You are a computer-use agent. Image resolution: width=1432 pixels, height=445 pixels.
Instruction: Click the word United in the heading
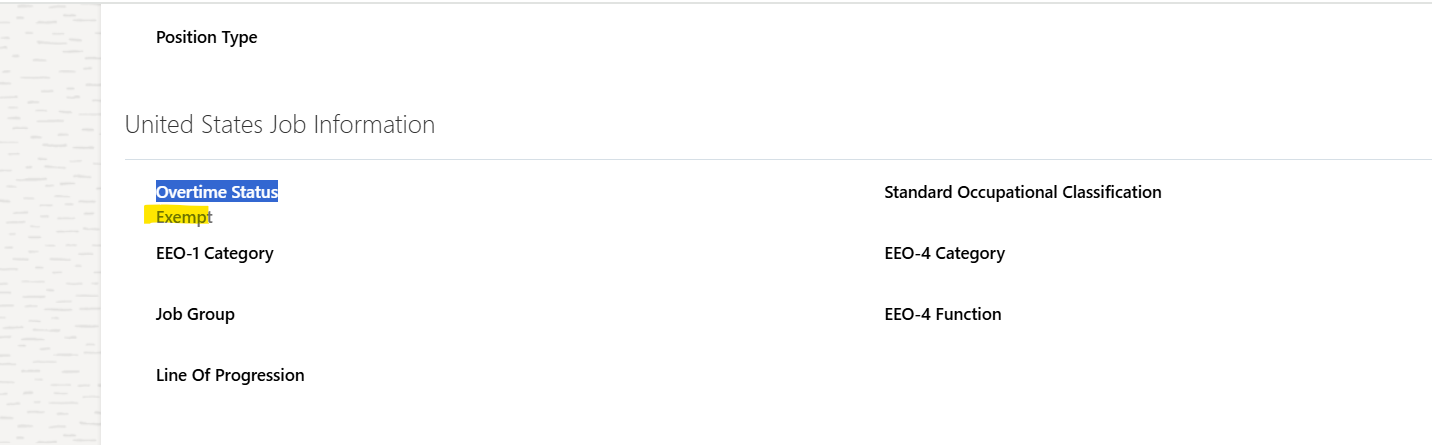pyautogui.click(x=158, y=125)
